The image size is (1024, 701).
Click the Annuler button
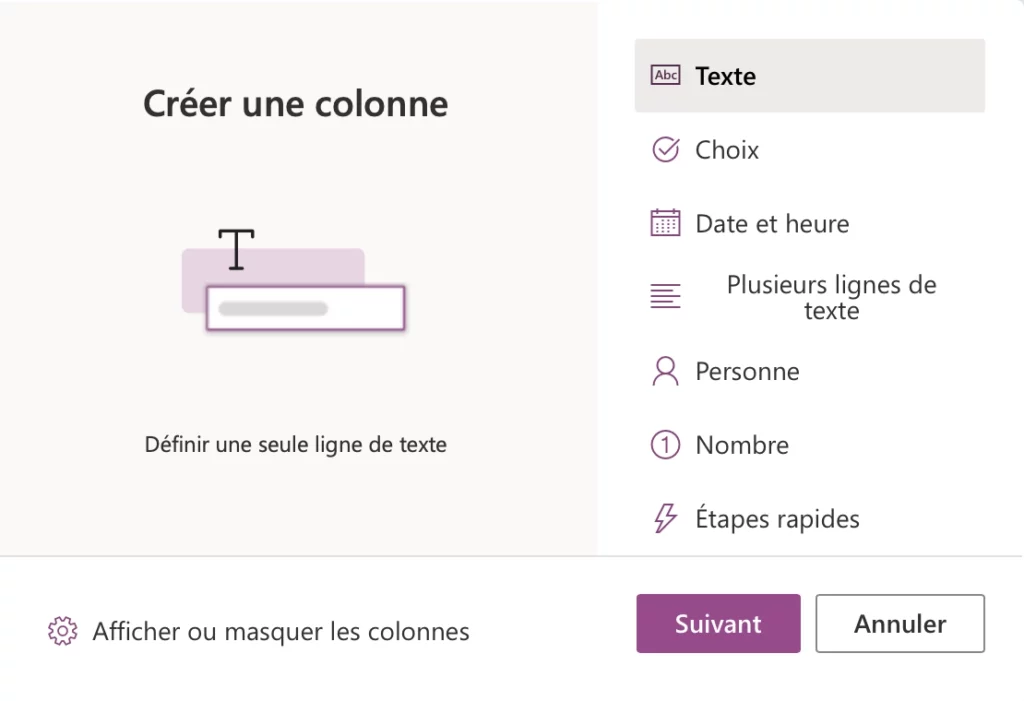tap(899, 623)
